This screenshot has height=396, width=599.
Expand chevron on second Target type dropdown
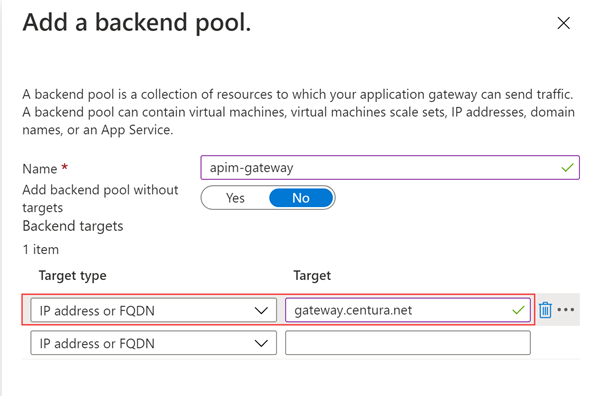click(x=261, y=343)
